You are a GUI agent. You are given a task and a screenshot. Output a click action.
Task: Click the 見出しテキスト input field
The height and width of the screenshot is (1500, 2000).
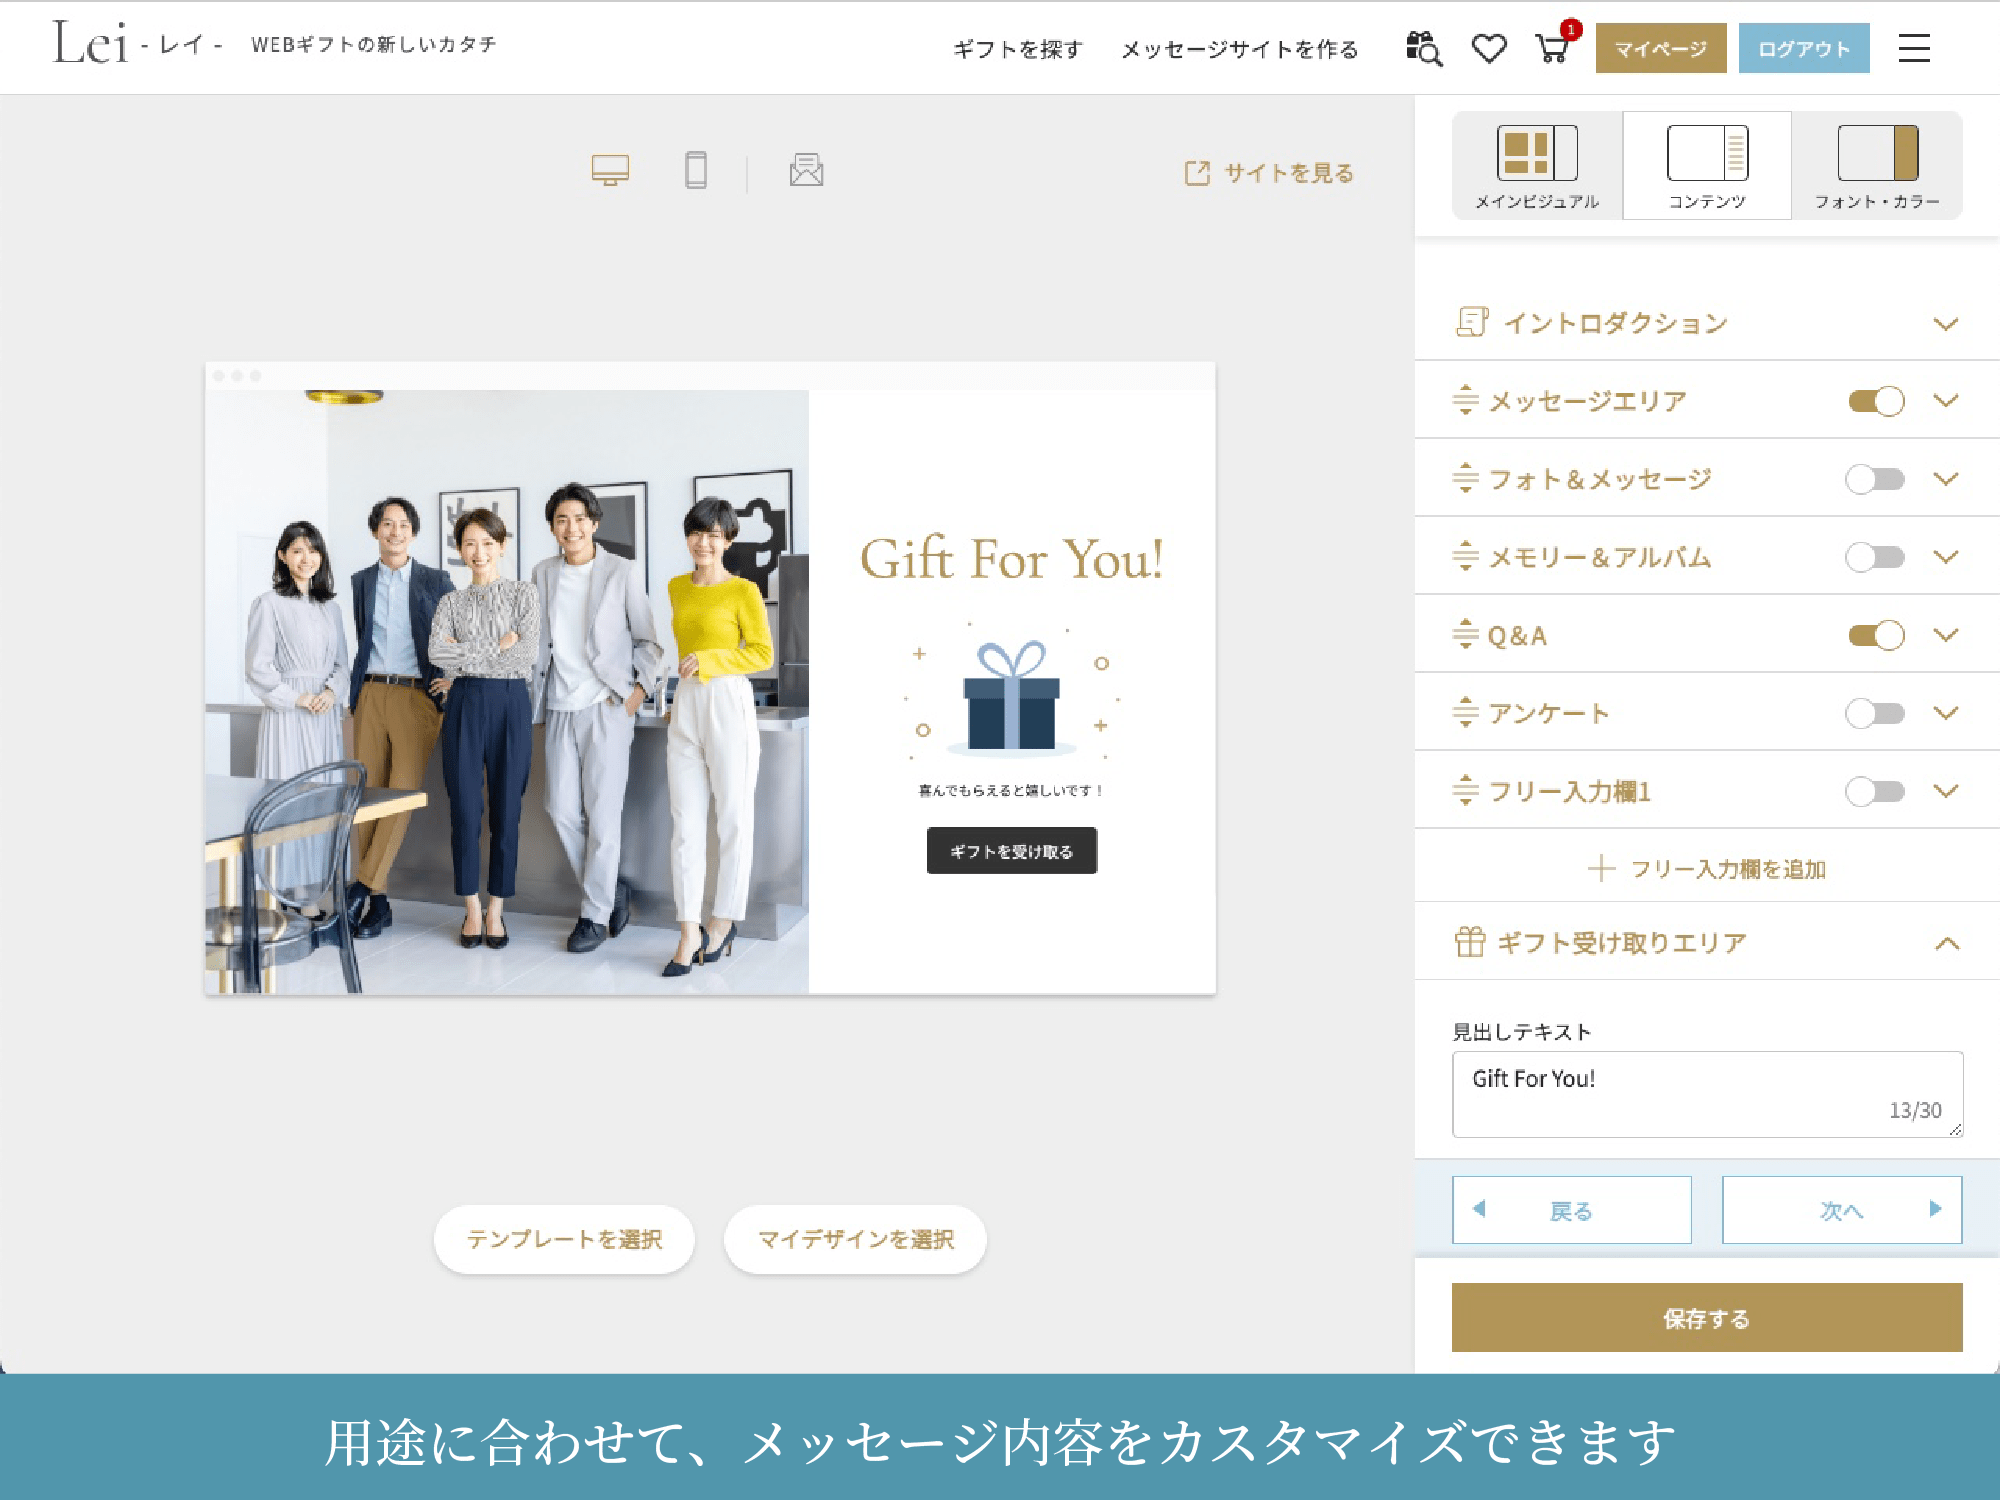(x=1707, y=1094)
